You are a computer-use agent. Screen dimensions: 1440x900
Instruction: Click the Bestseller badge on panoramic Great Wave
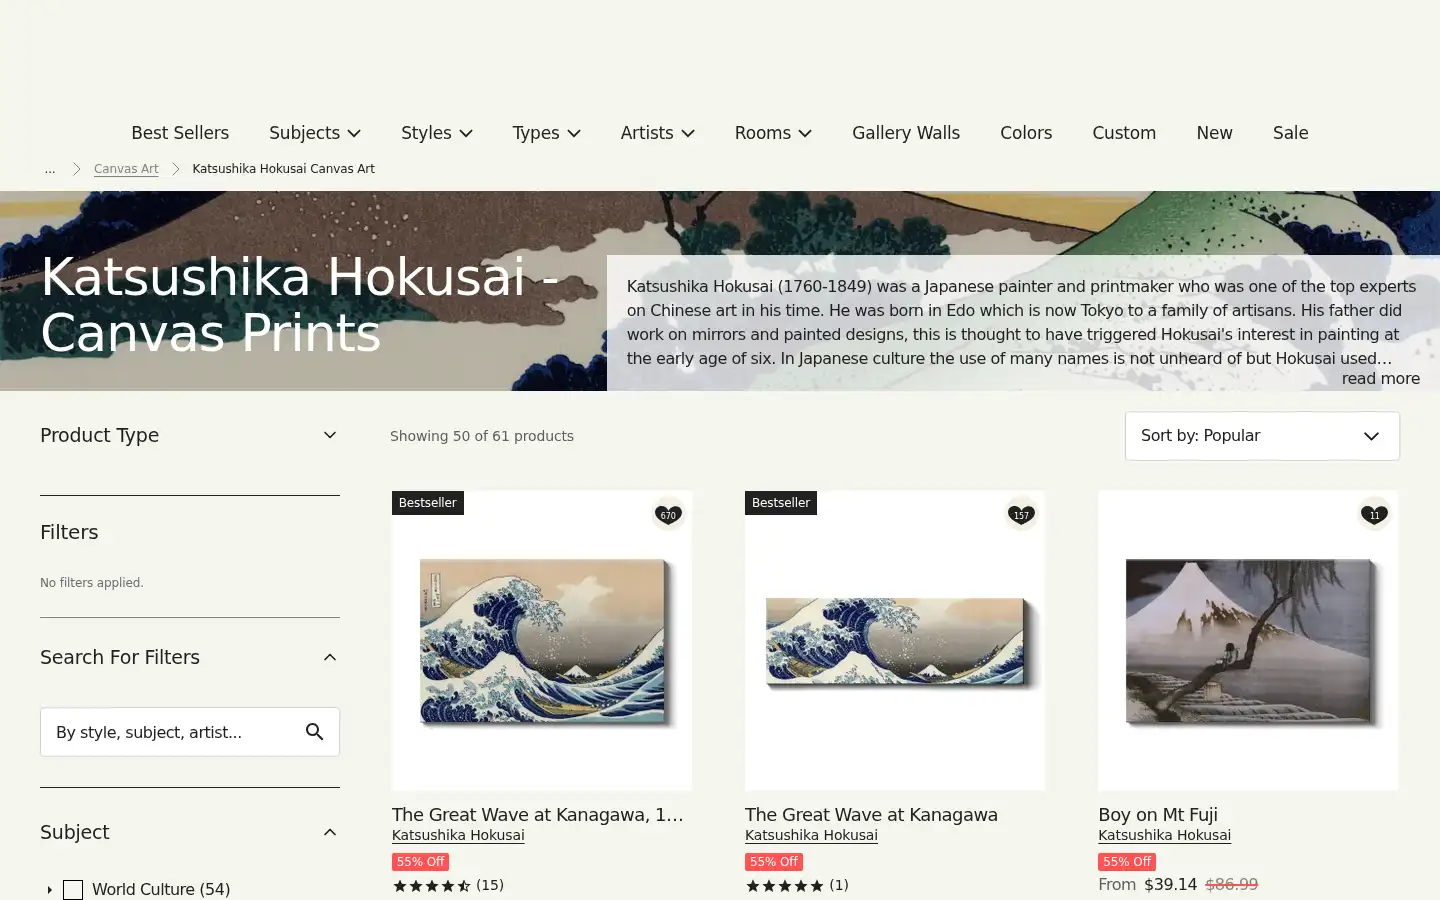(x=781, y=502)
